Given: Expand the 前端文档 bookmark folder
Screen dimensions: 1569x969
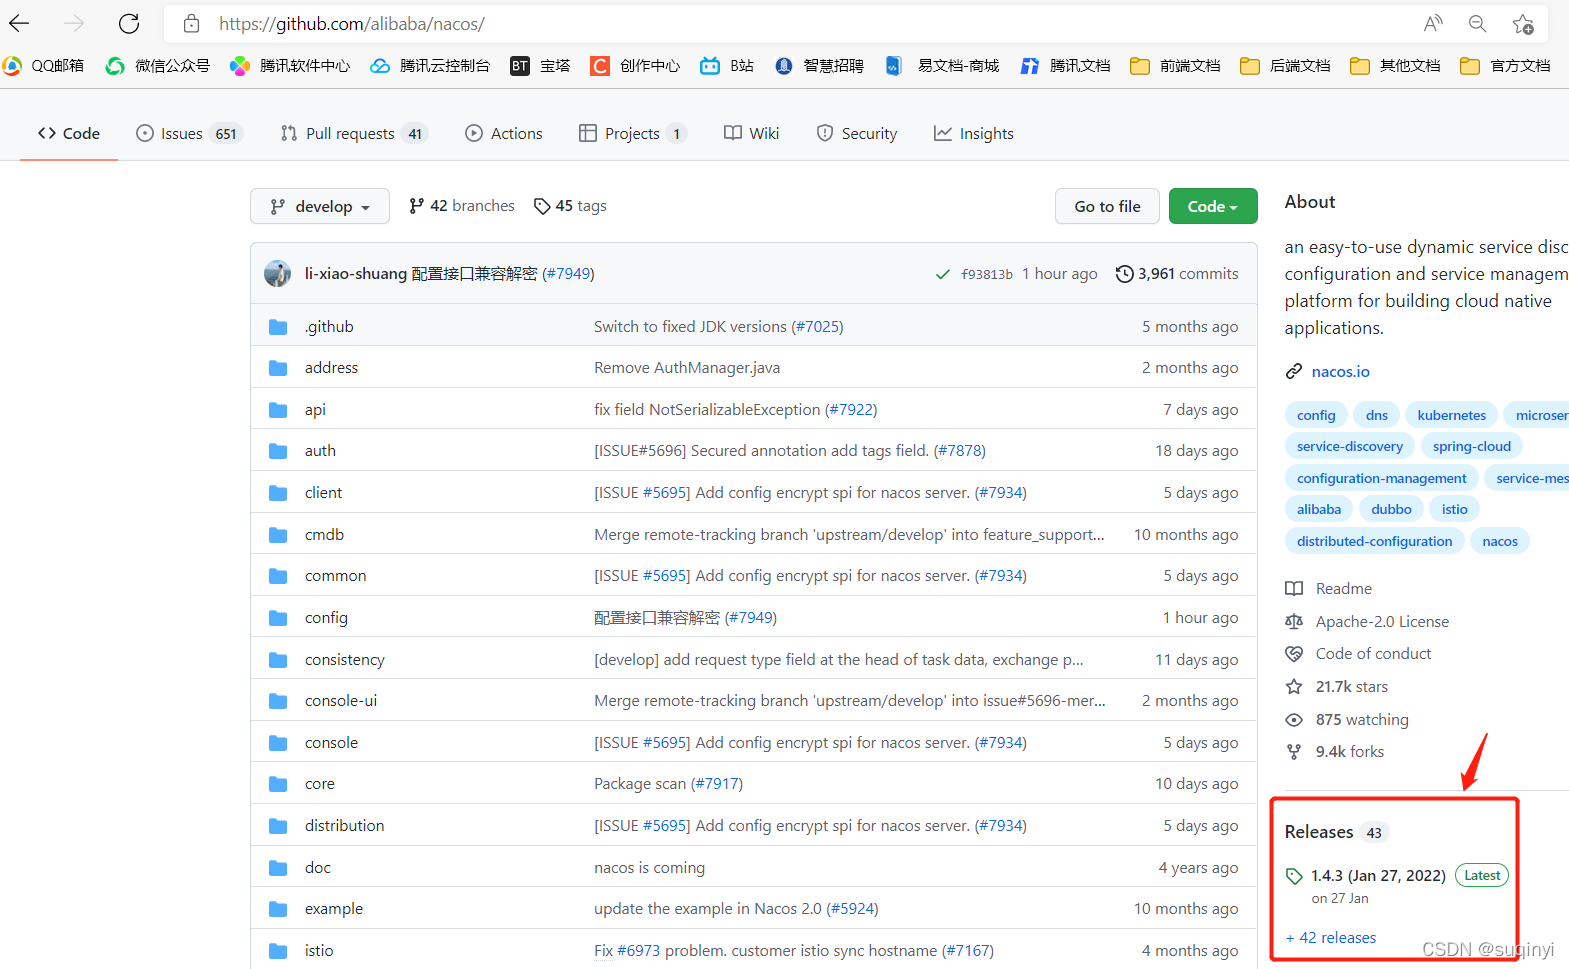Looking at the screenshot, I should coord(1175,66).
